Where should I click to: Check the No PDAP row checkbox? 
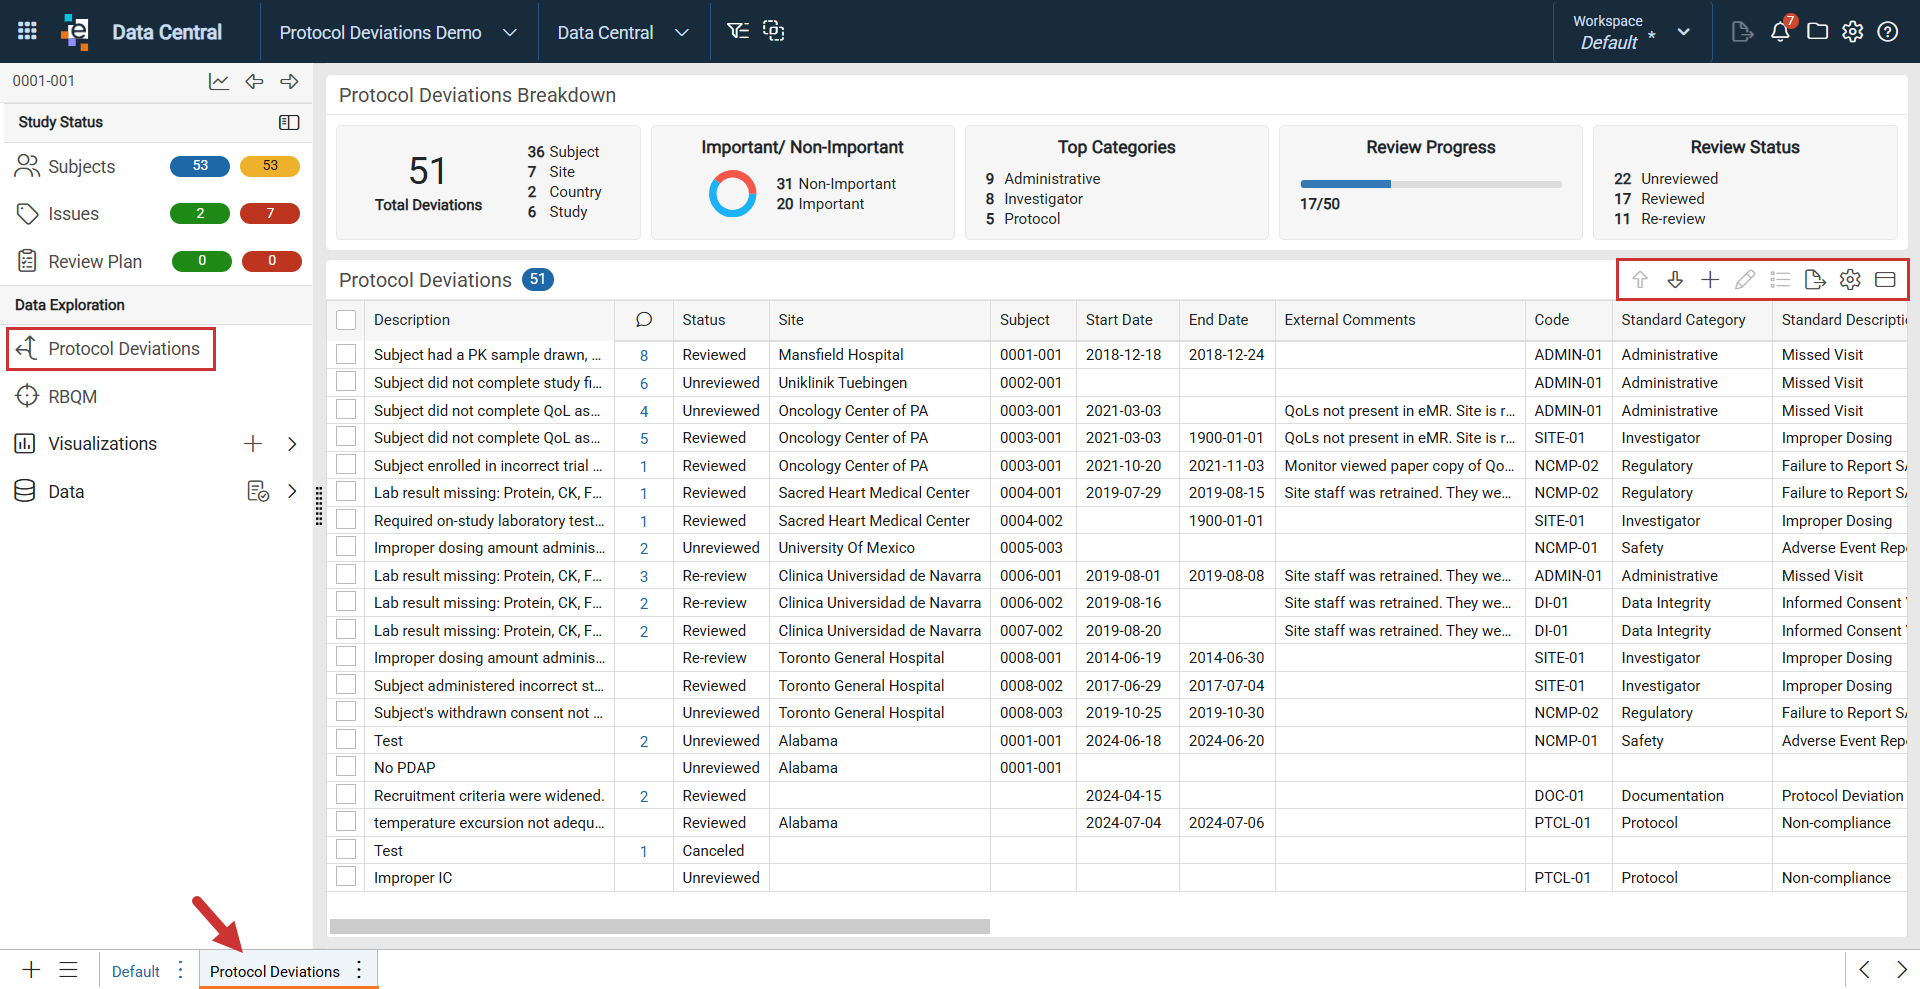pos(346,767)
